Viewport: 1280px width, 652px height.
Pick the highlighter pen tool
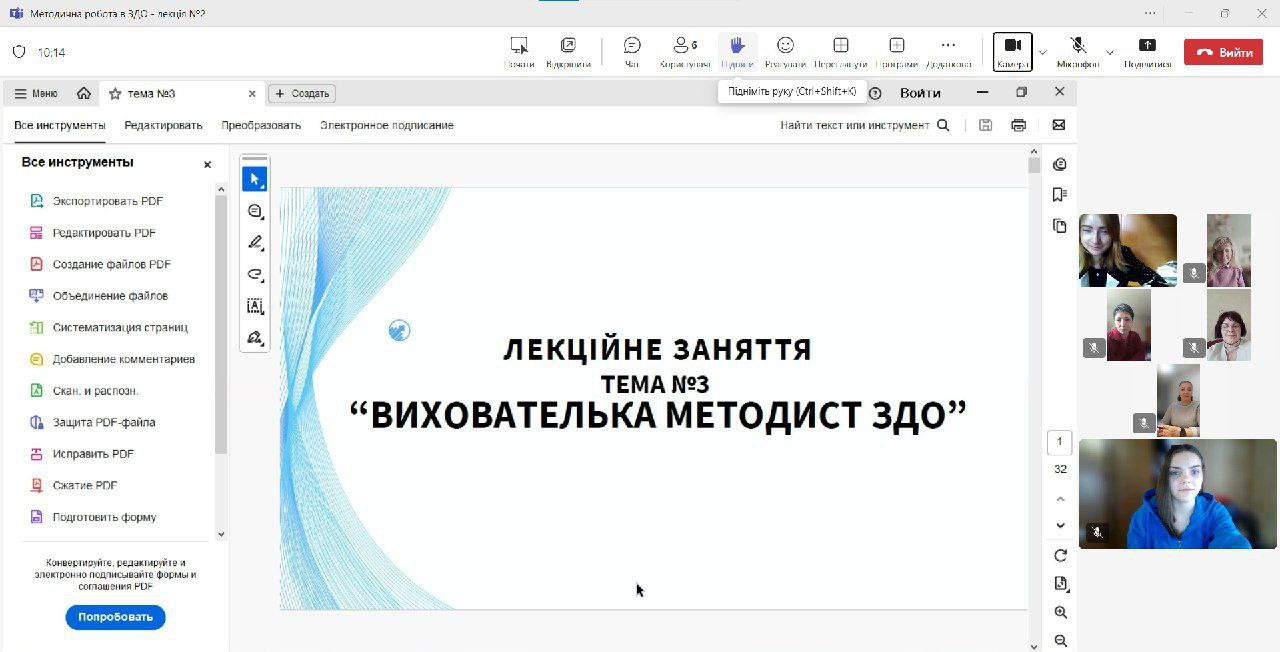point(255,243)
